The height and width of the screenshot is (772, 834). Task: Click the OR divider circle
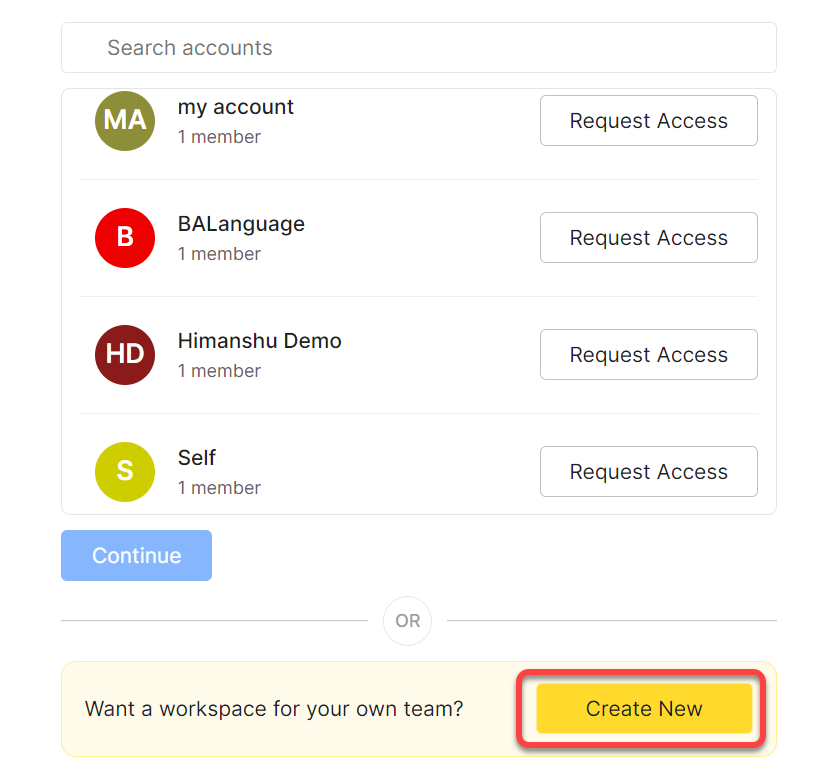click(x=408, y=621)
